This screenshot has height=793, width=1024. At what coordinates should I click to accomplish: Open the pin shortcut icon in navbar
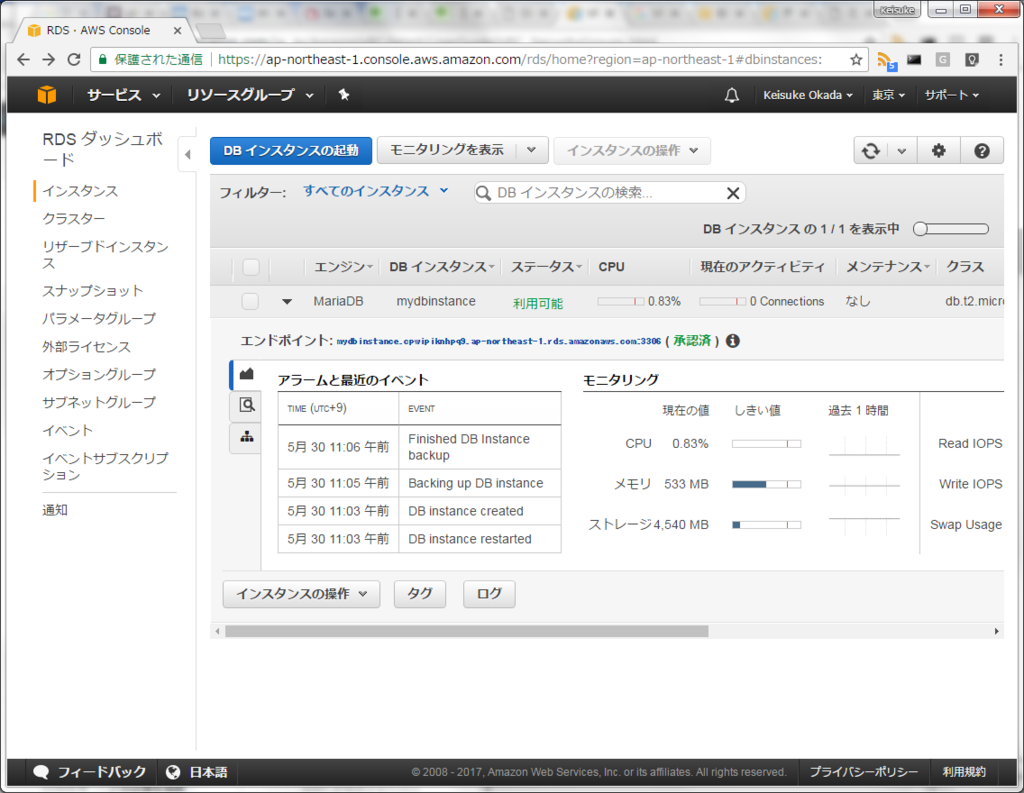point(344,95)
